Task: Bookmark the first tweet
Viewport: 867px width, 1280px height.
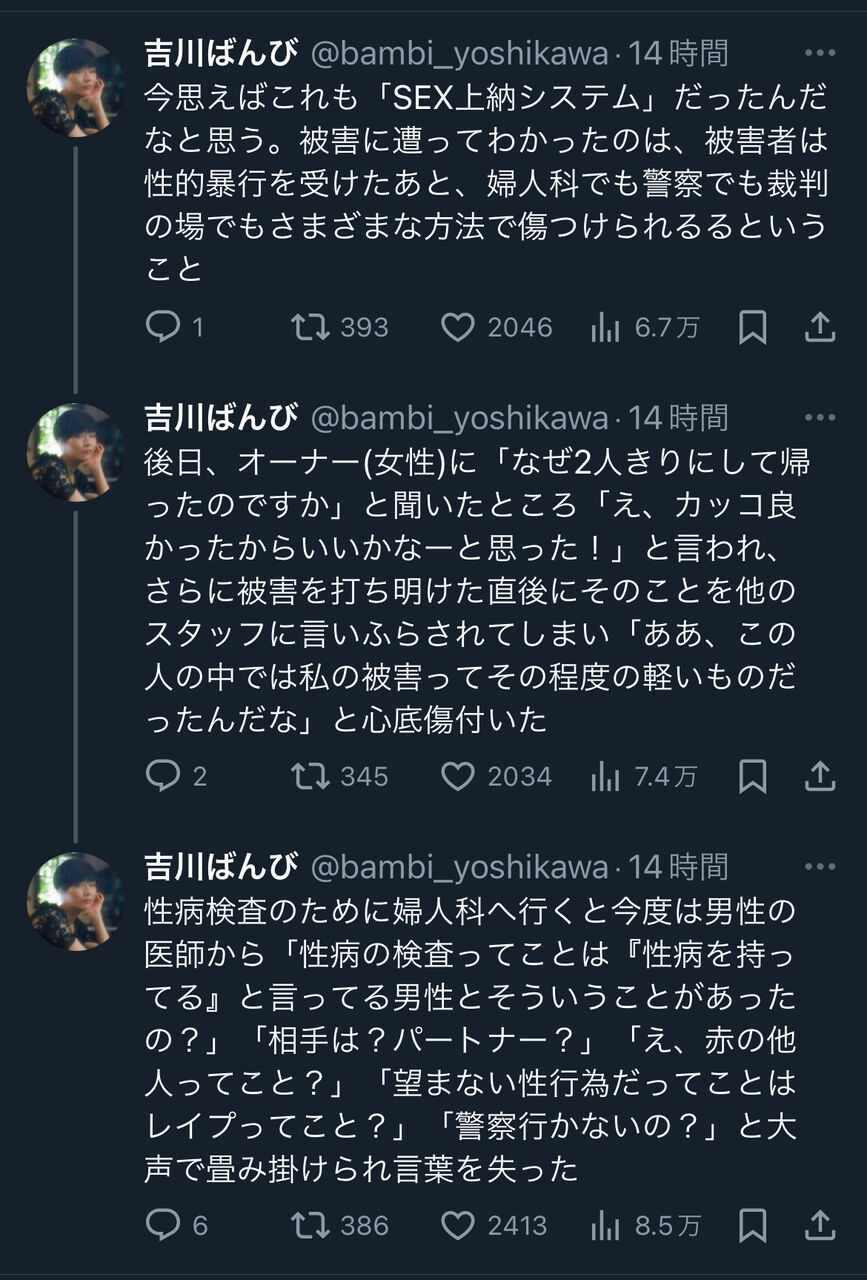Action: (x=752, y=327)
